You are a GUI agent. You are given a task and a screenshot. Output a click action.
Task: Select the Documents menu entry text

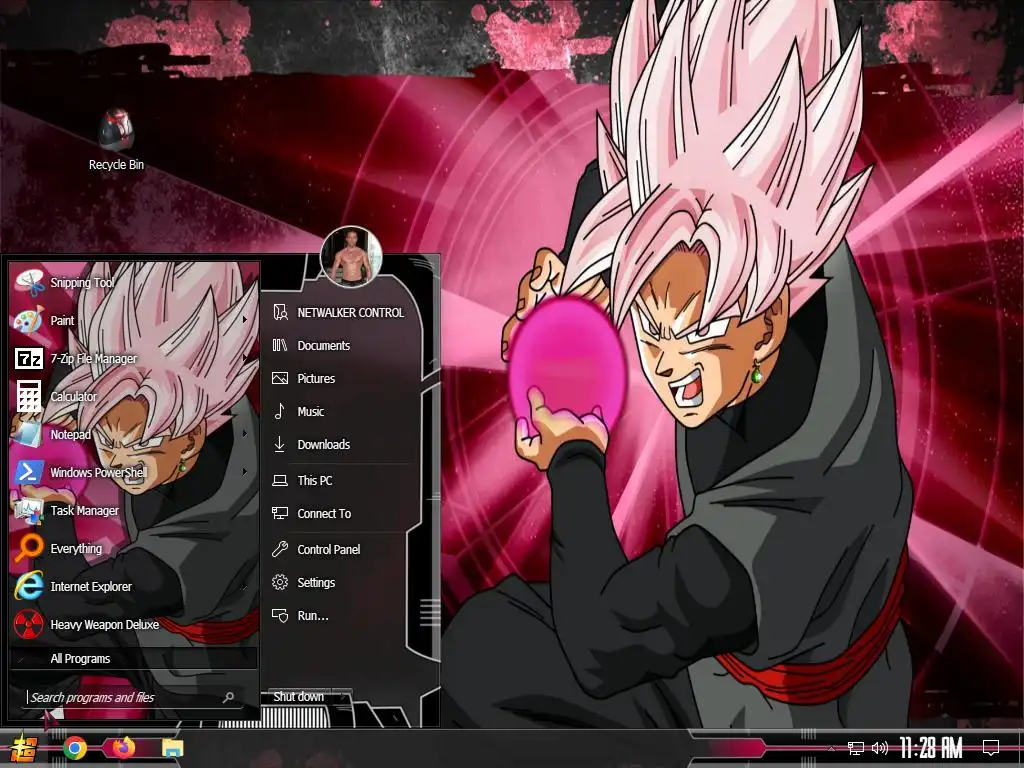coord(324,345)
